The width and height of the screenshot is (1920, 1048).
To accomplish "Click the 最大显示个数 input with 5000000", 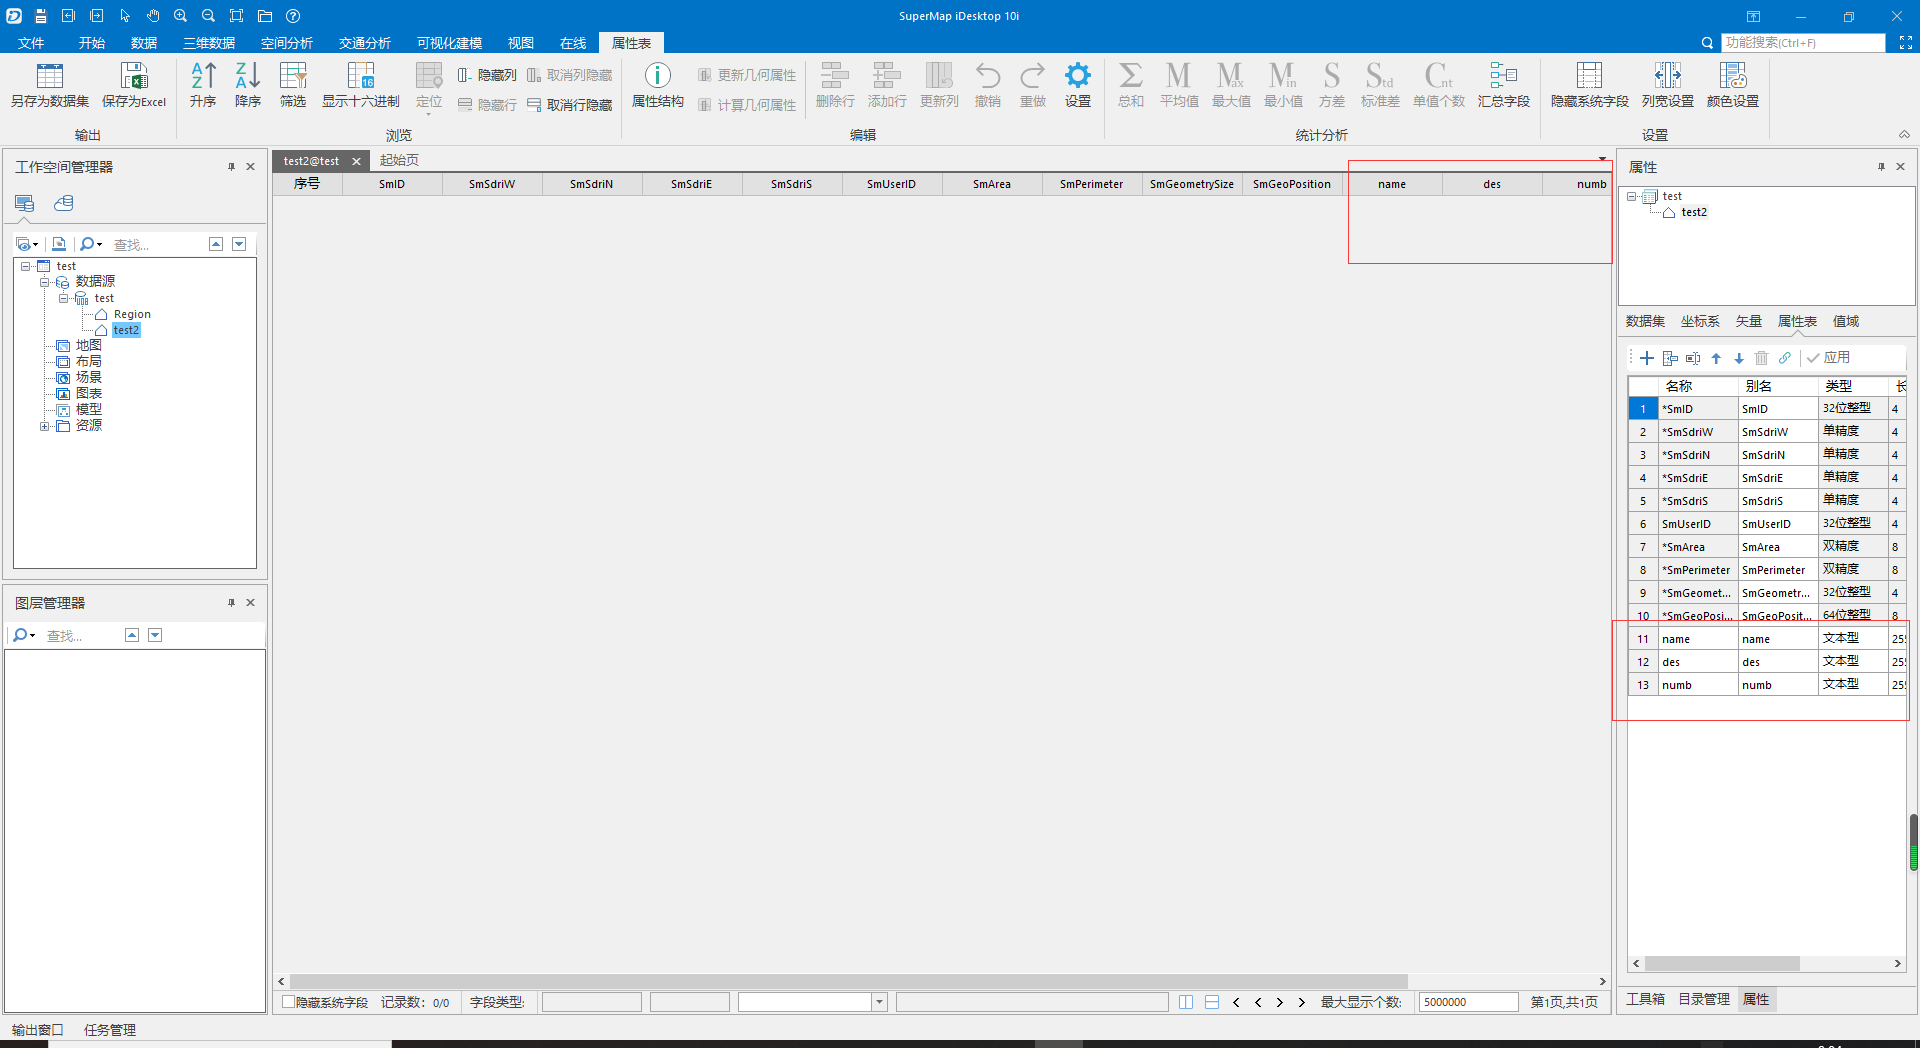I will (x=1468, y=1002).
